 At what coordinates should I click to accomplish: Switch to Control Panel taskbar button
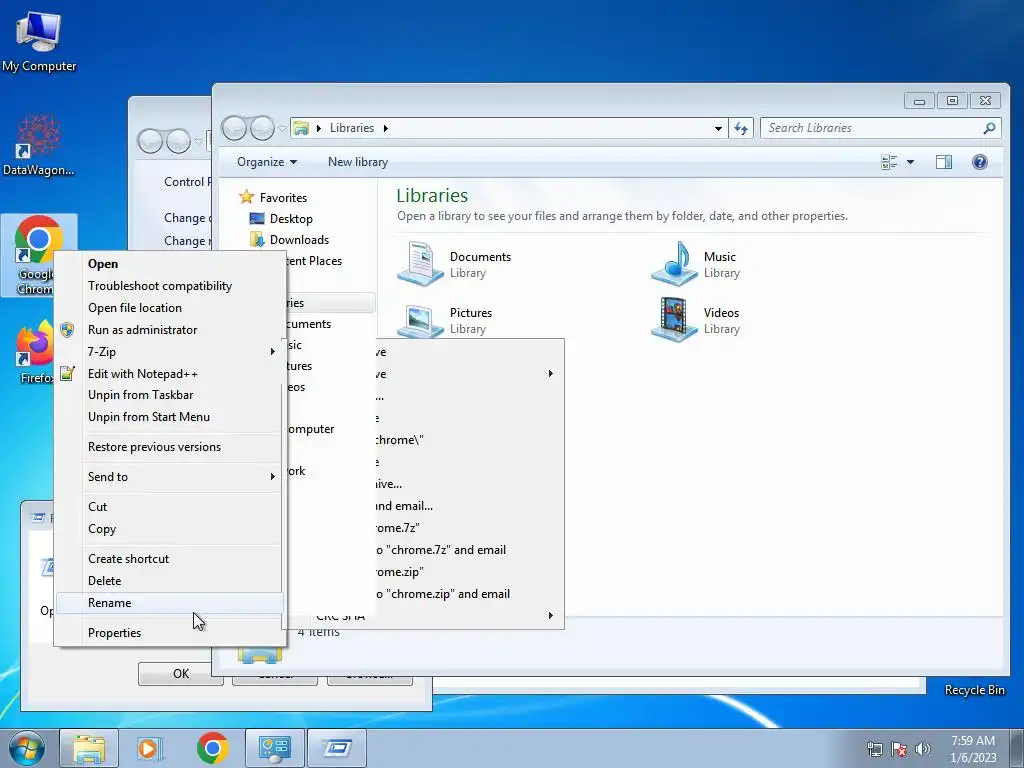click(x=274, y=748)
